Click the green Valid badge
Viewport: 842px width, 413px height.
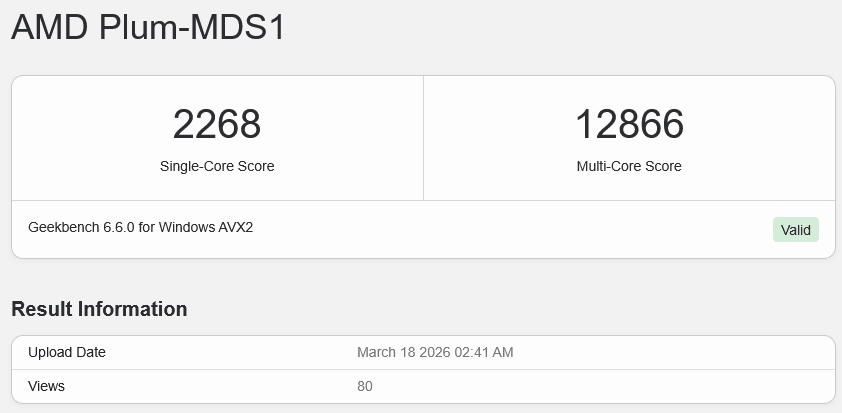[x=795, y=230]
